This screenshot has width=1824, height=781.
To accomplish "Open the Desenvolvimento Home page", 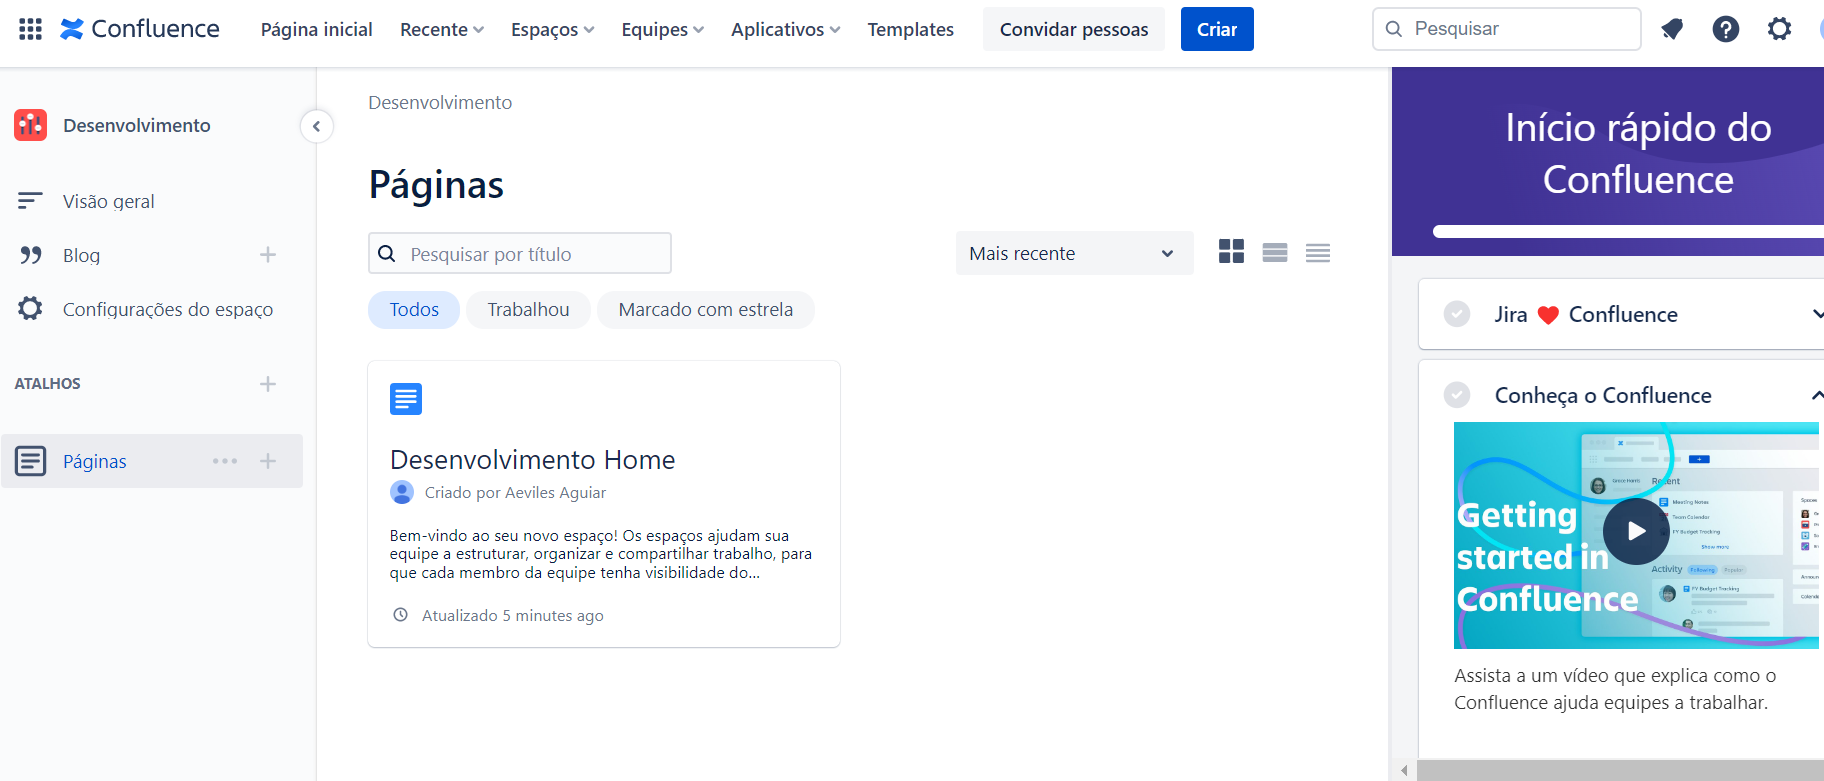I will [533, 460].
